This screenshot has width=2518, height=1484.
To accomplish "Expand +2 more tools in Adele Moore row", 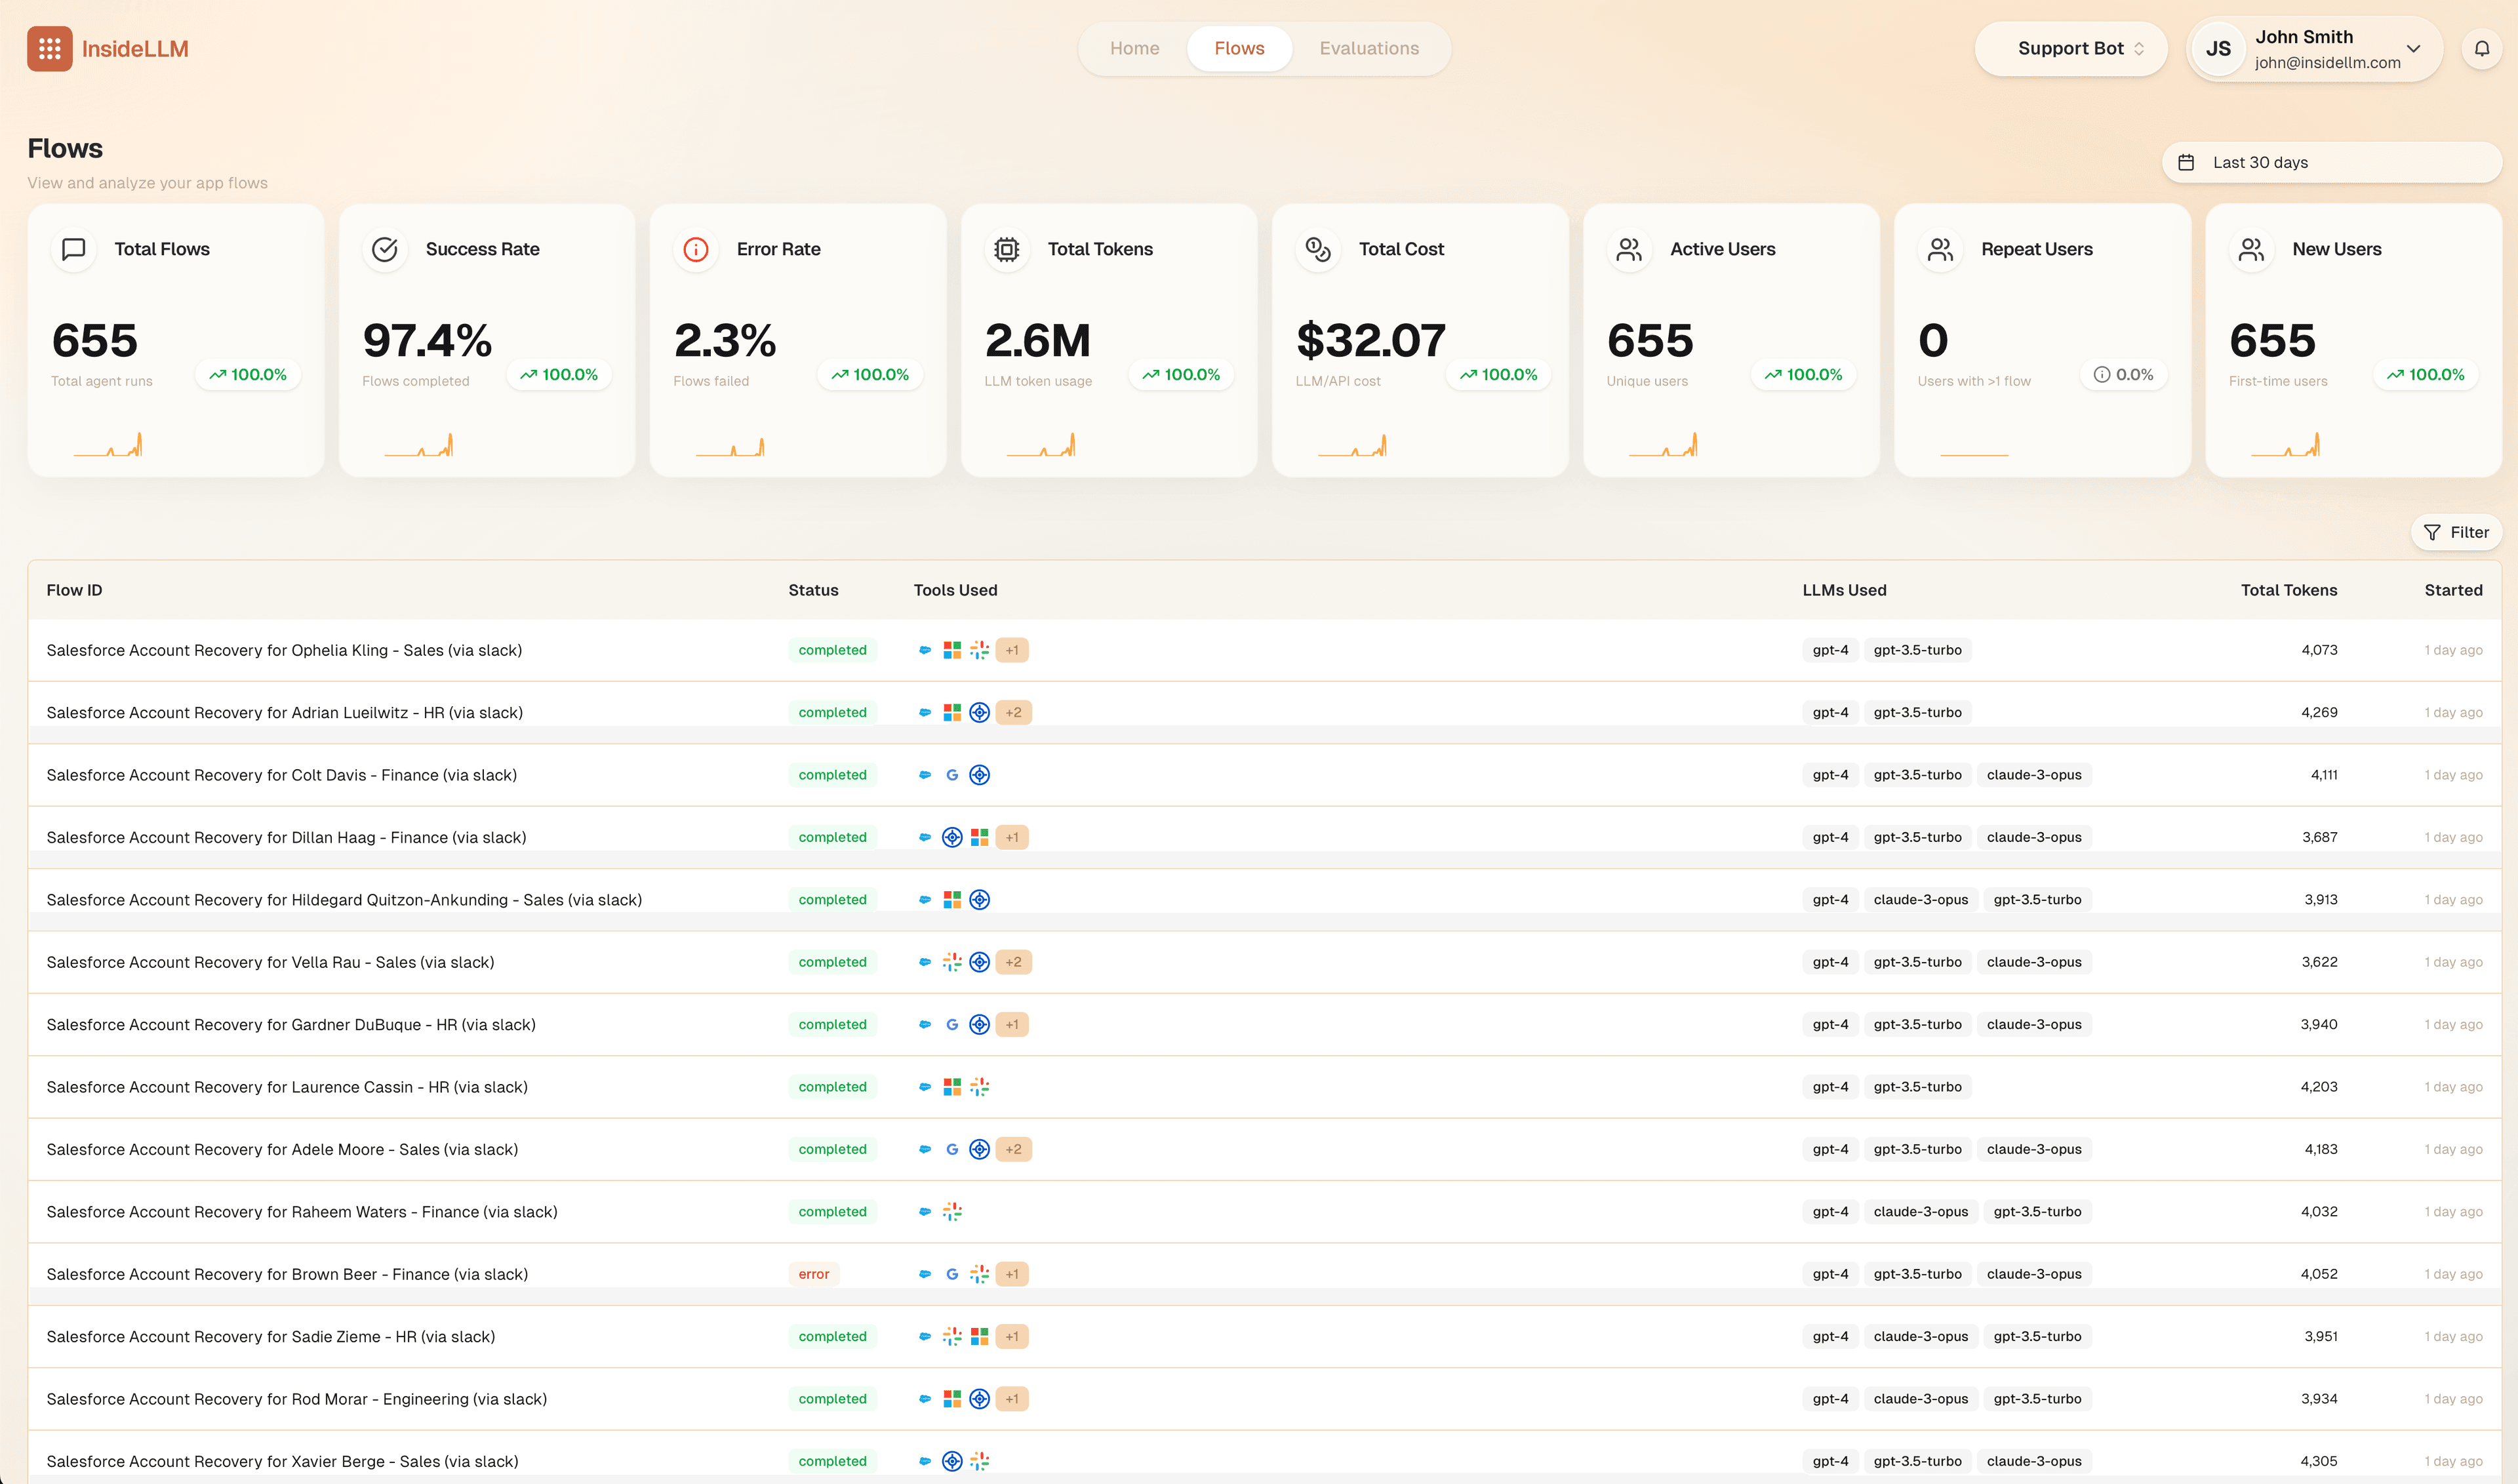I will coord(1013,1149).
